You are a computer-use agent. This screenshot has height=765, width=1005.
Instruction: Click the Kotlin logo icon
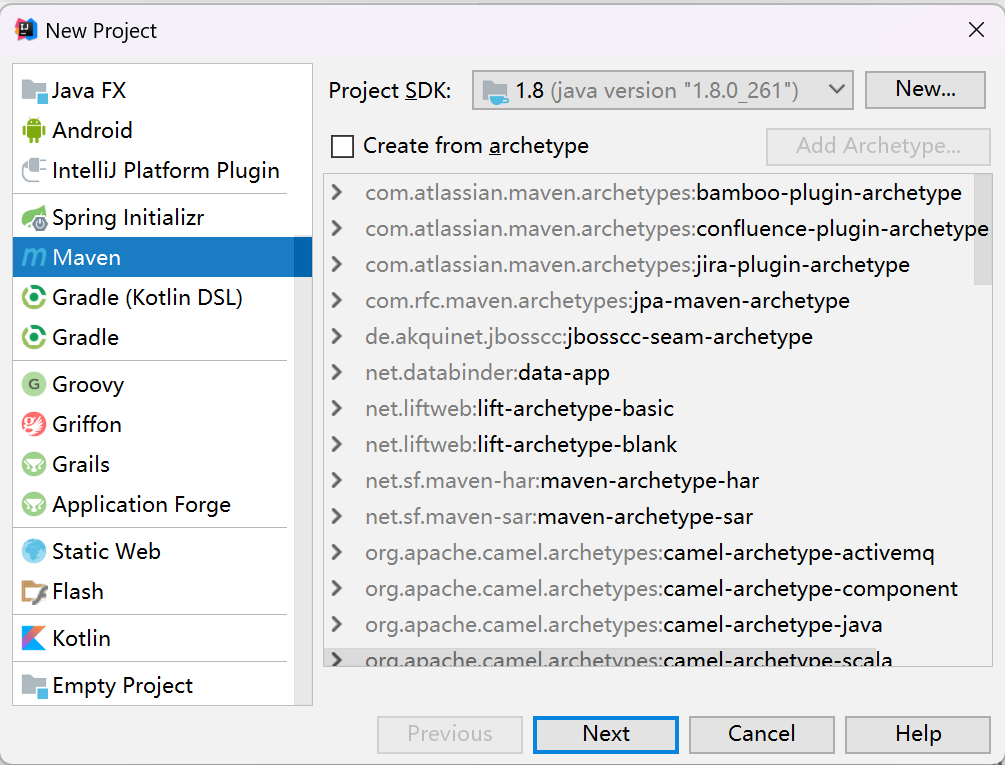pos(34,638)
